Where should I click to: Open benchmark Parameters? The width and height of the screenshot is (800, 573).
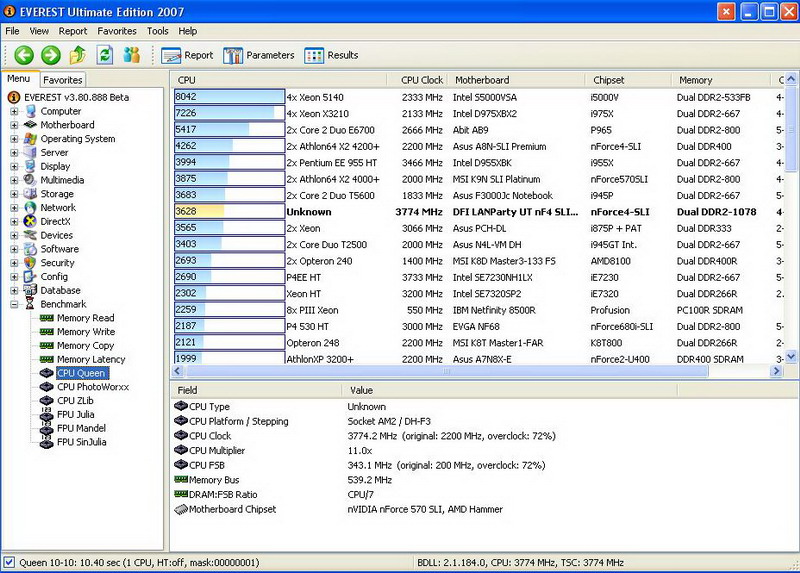pos(259,55)
